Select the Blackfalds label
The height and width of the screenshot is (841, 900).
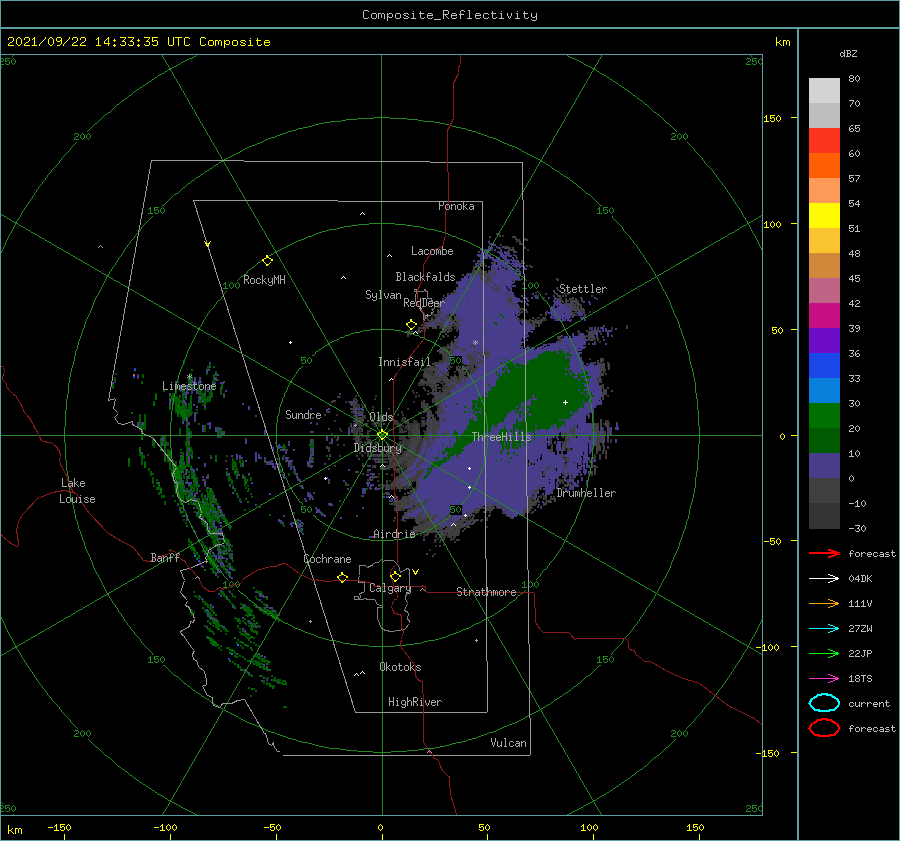click(425, 277)
